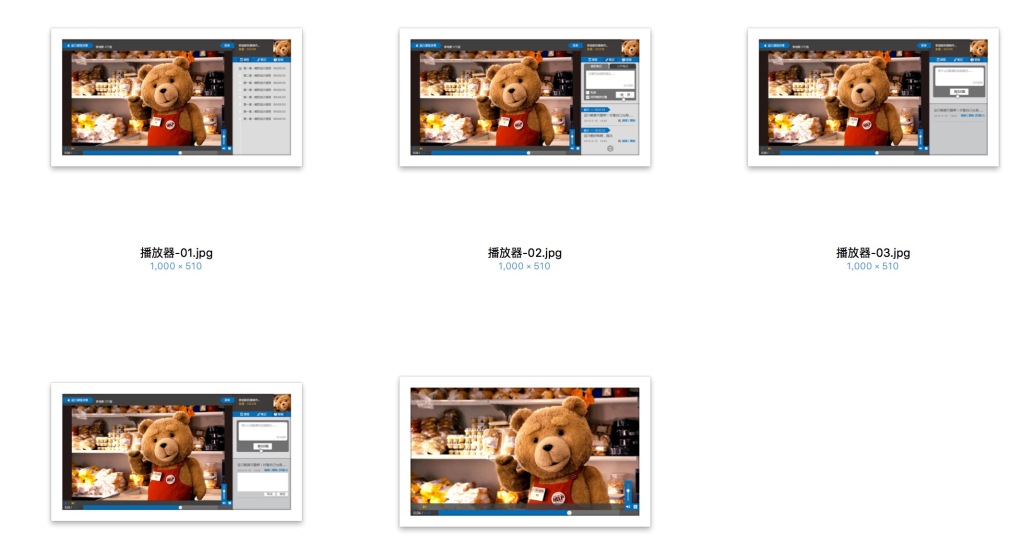
Task: Click the volume icon in the full-width video thumbnail
Action: tap(627, 507)
